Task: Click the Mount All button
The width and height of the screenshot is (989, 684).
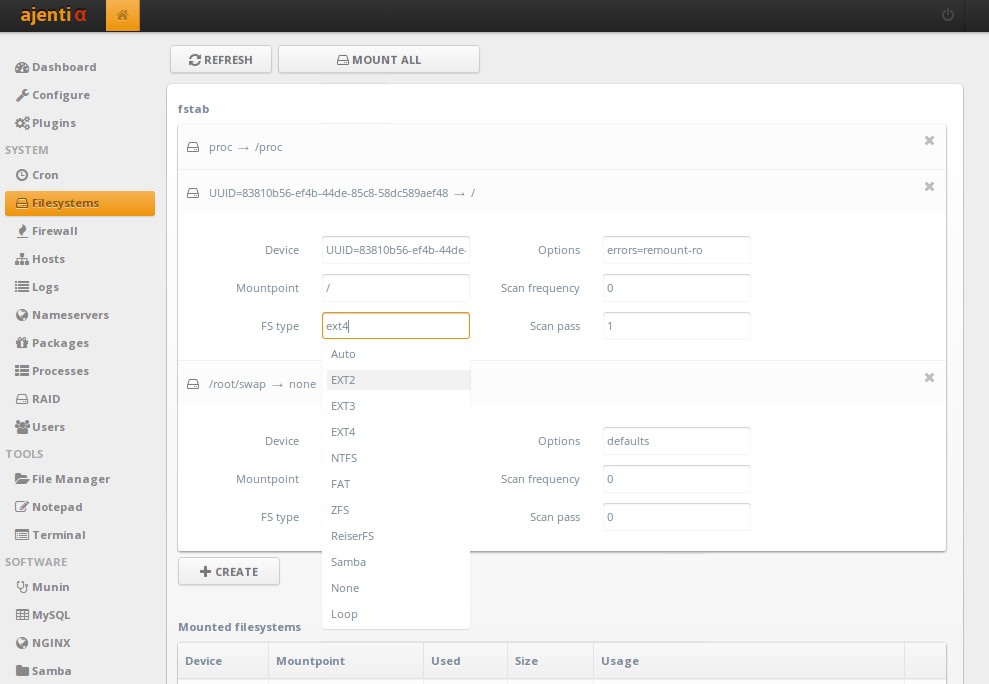Action: 378,60
